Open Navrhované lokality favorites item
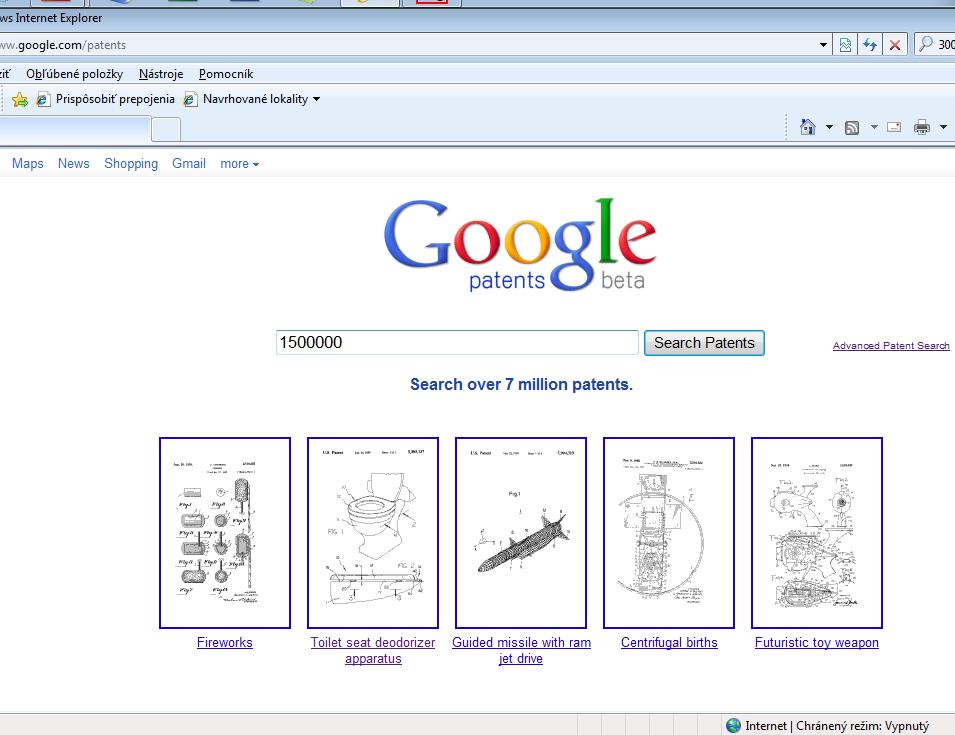 pyautogui.click(x=255, y=99)
